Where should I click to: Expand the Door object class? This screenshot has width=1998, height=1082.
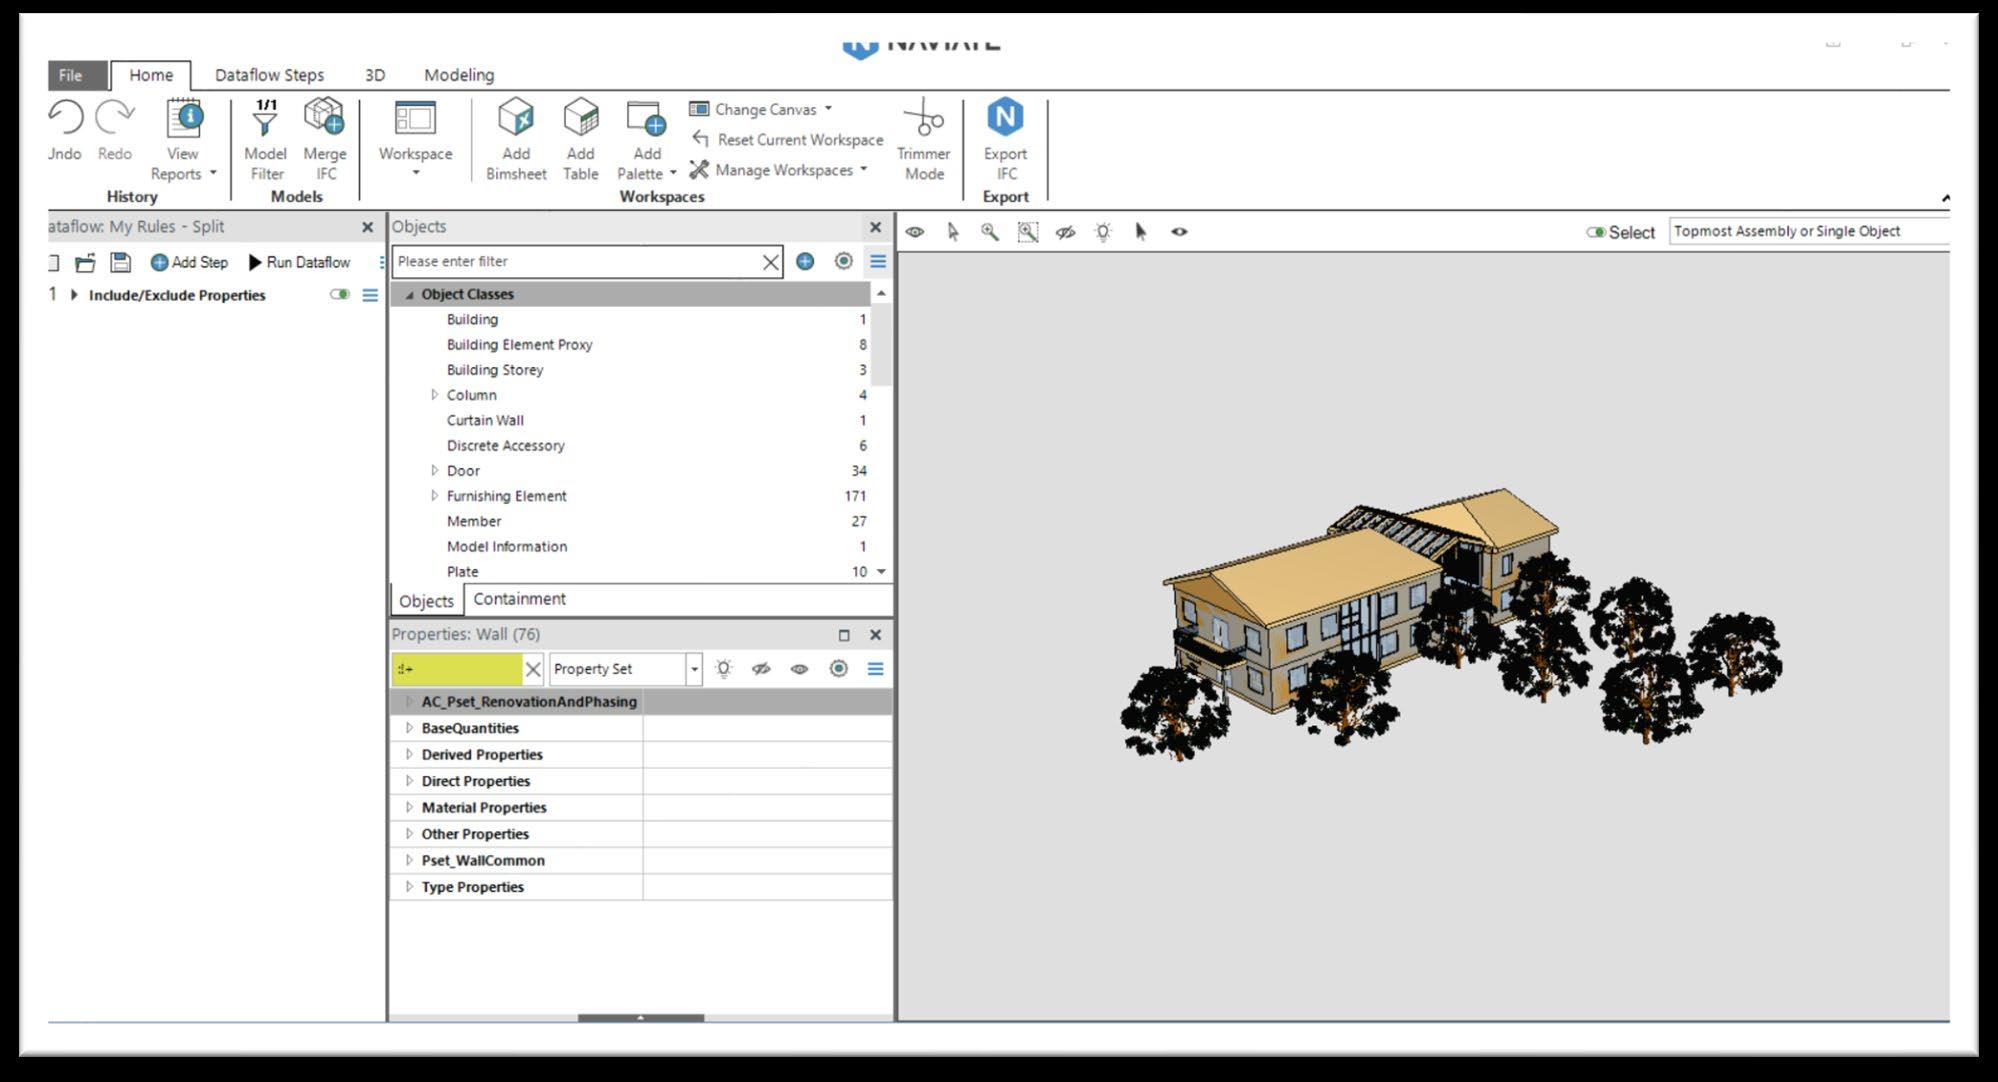[x=434, y=470]
